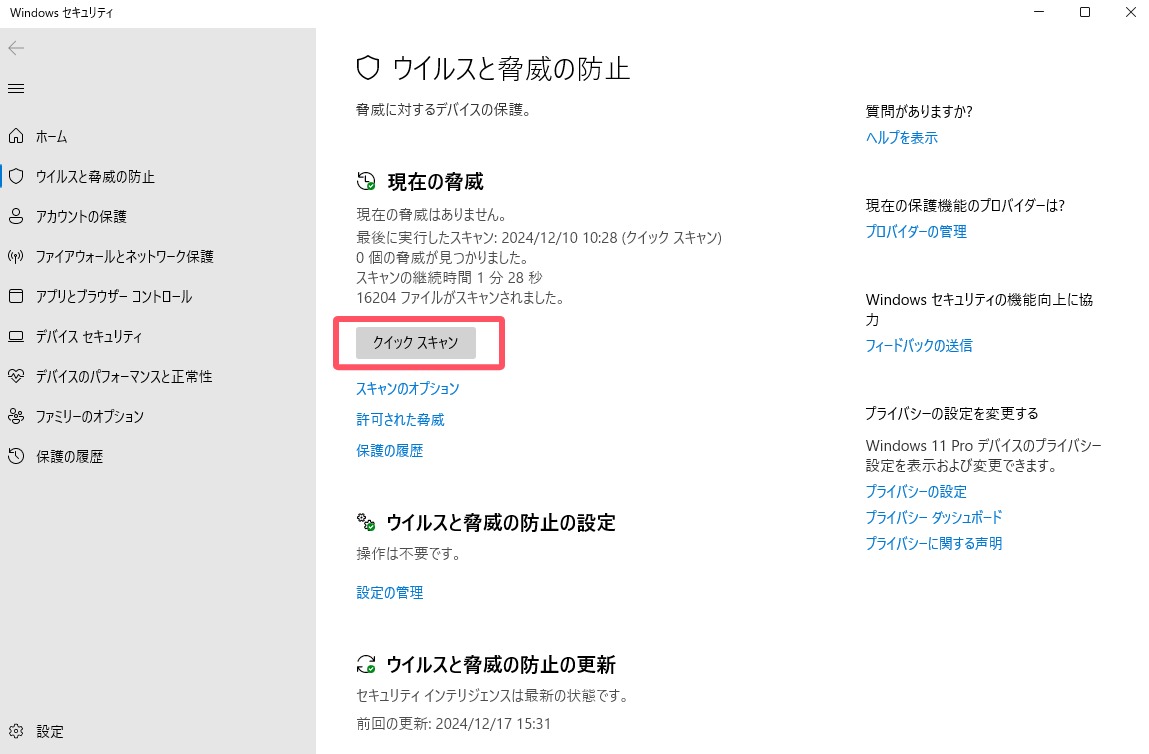Click ヘルプを表示 link

click(x=902, y=138)
